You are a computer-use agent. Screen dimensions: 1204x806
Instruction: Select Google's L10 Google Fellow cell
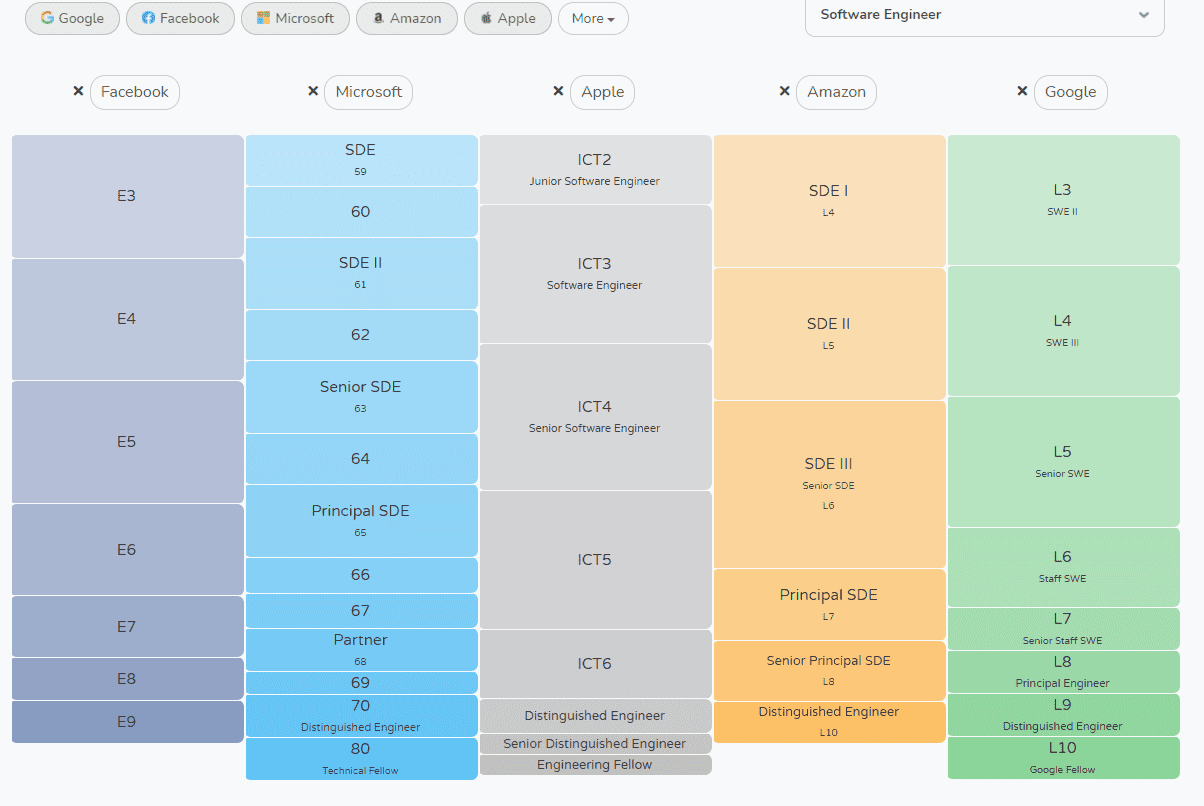(x=1062, y=757)
